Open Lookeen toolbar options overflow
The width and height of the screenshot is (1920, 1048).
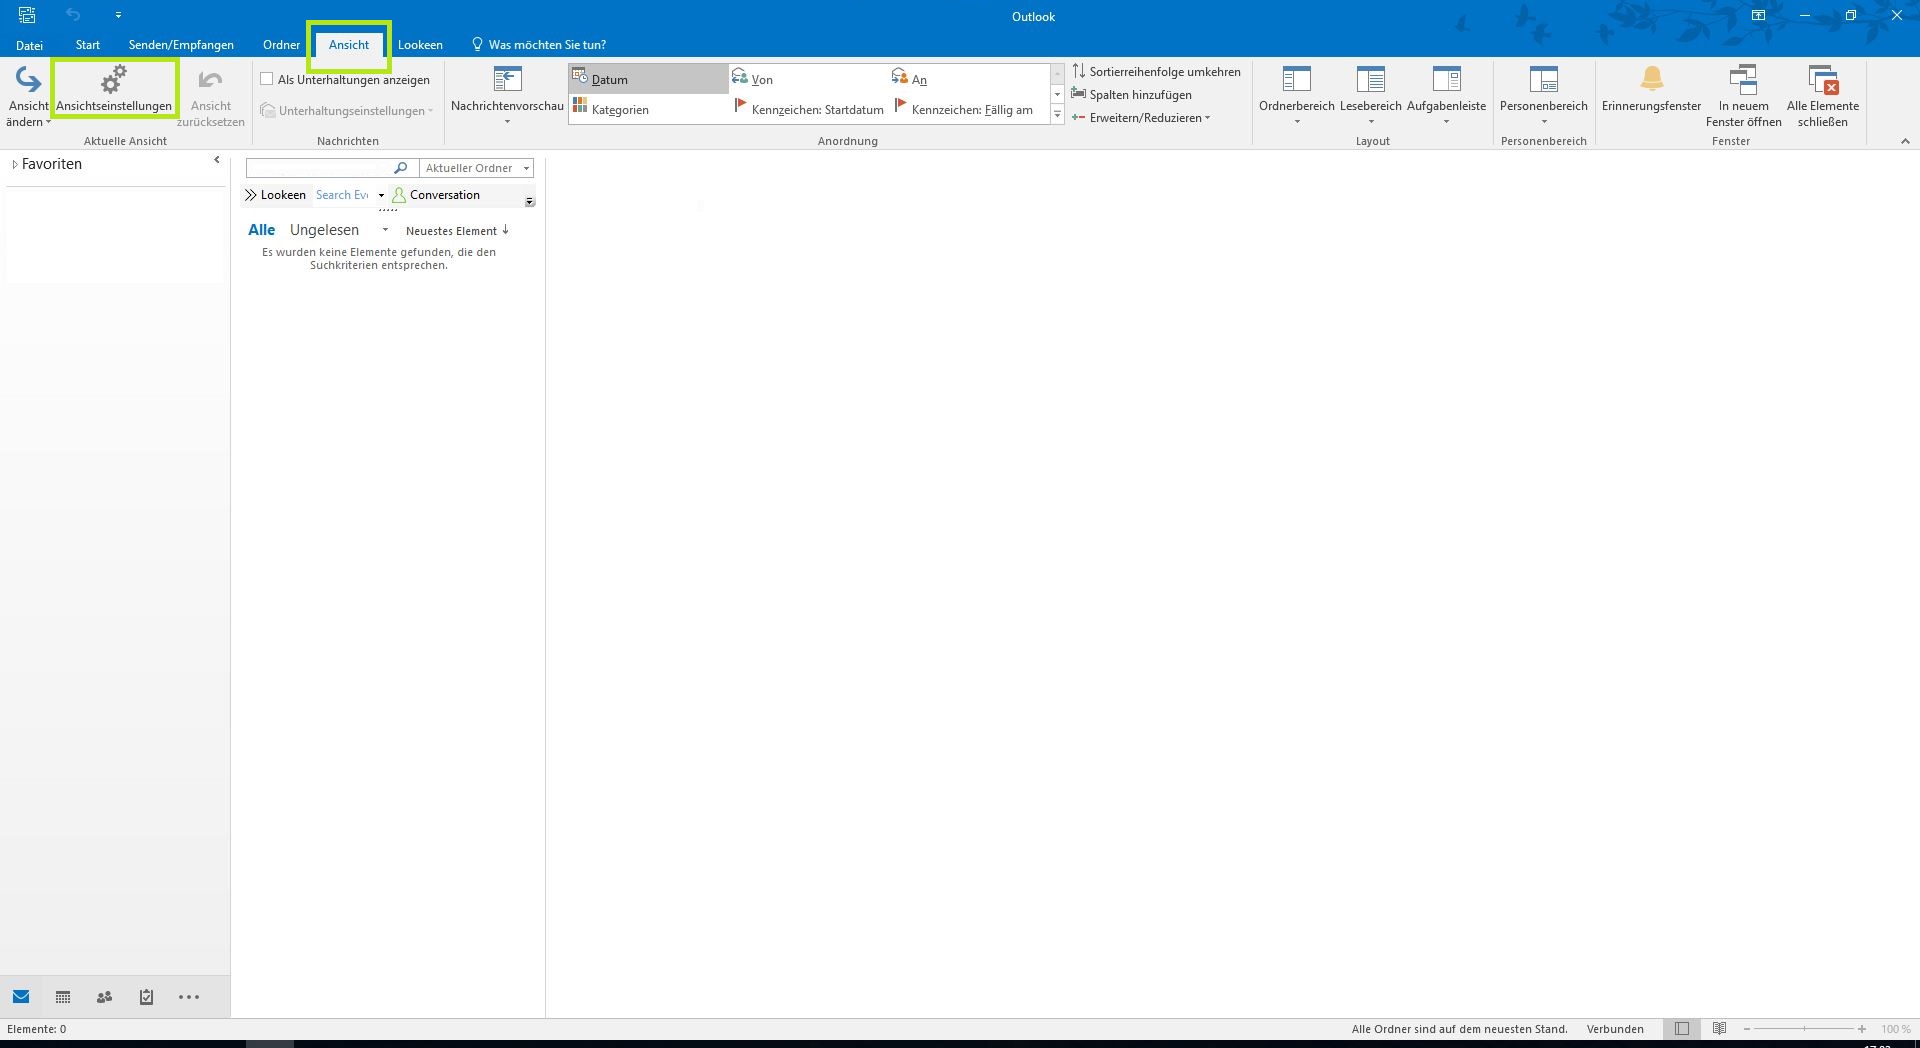(x=529, y=201)
